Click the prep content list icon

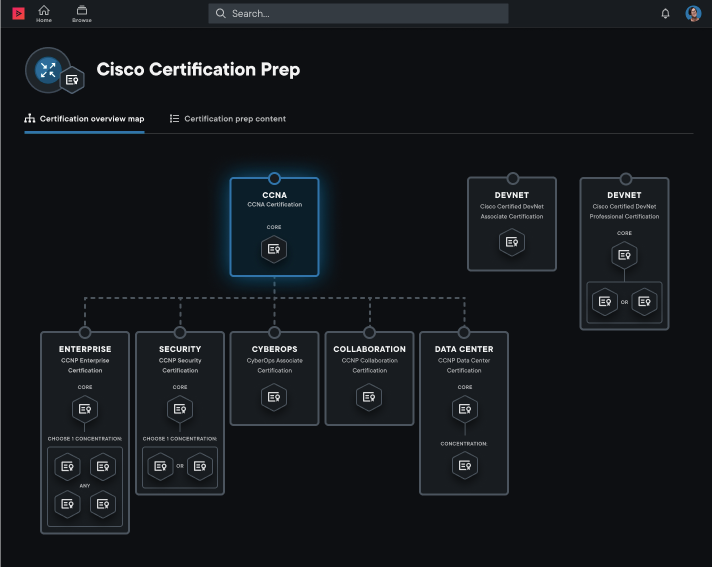174,118
